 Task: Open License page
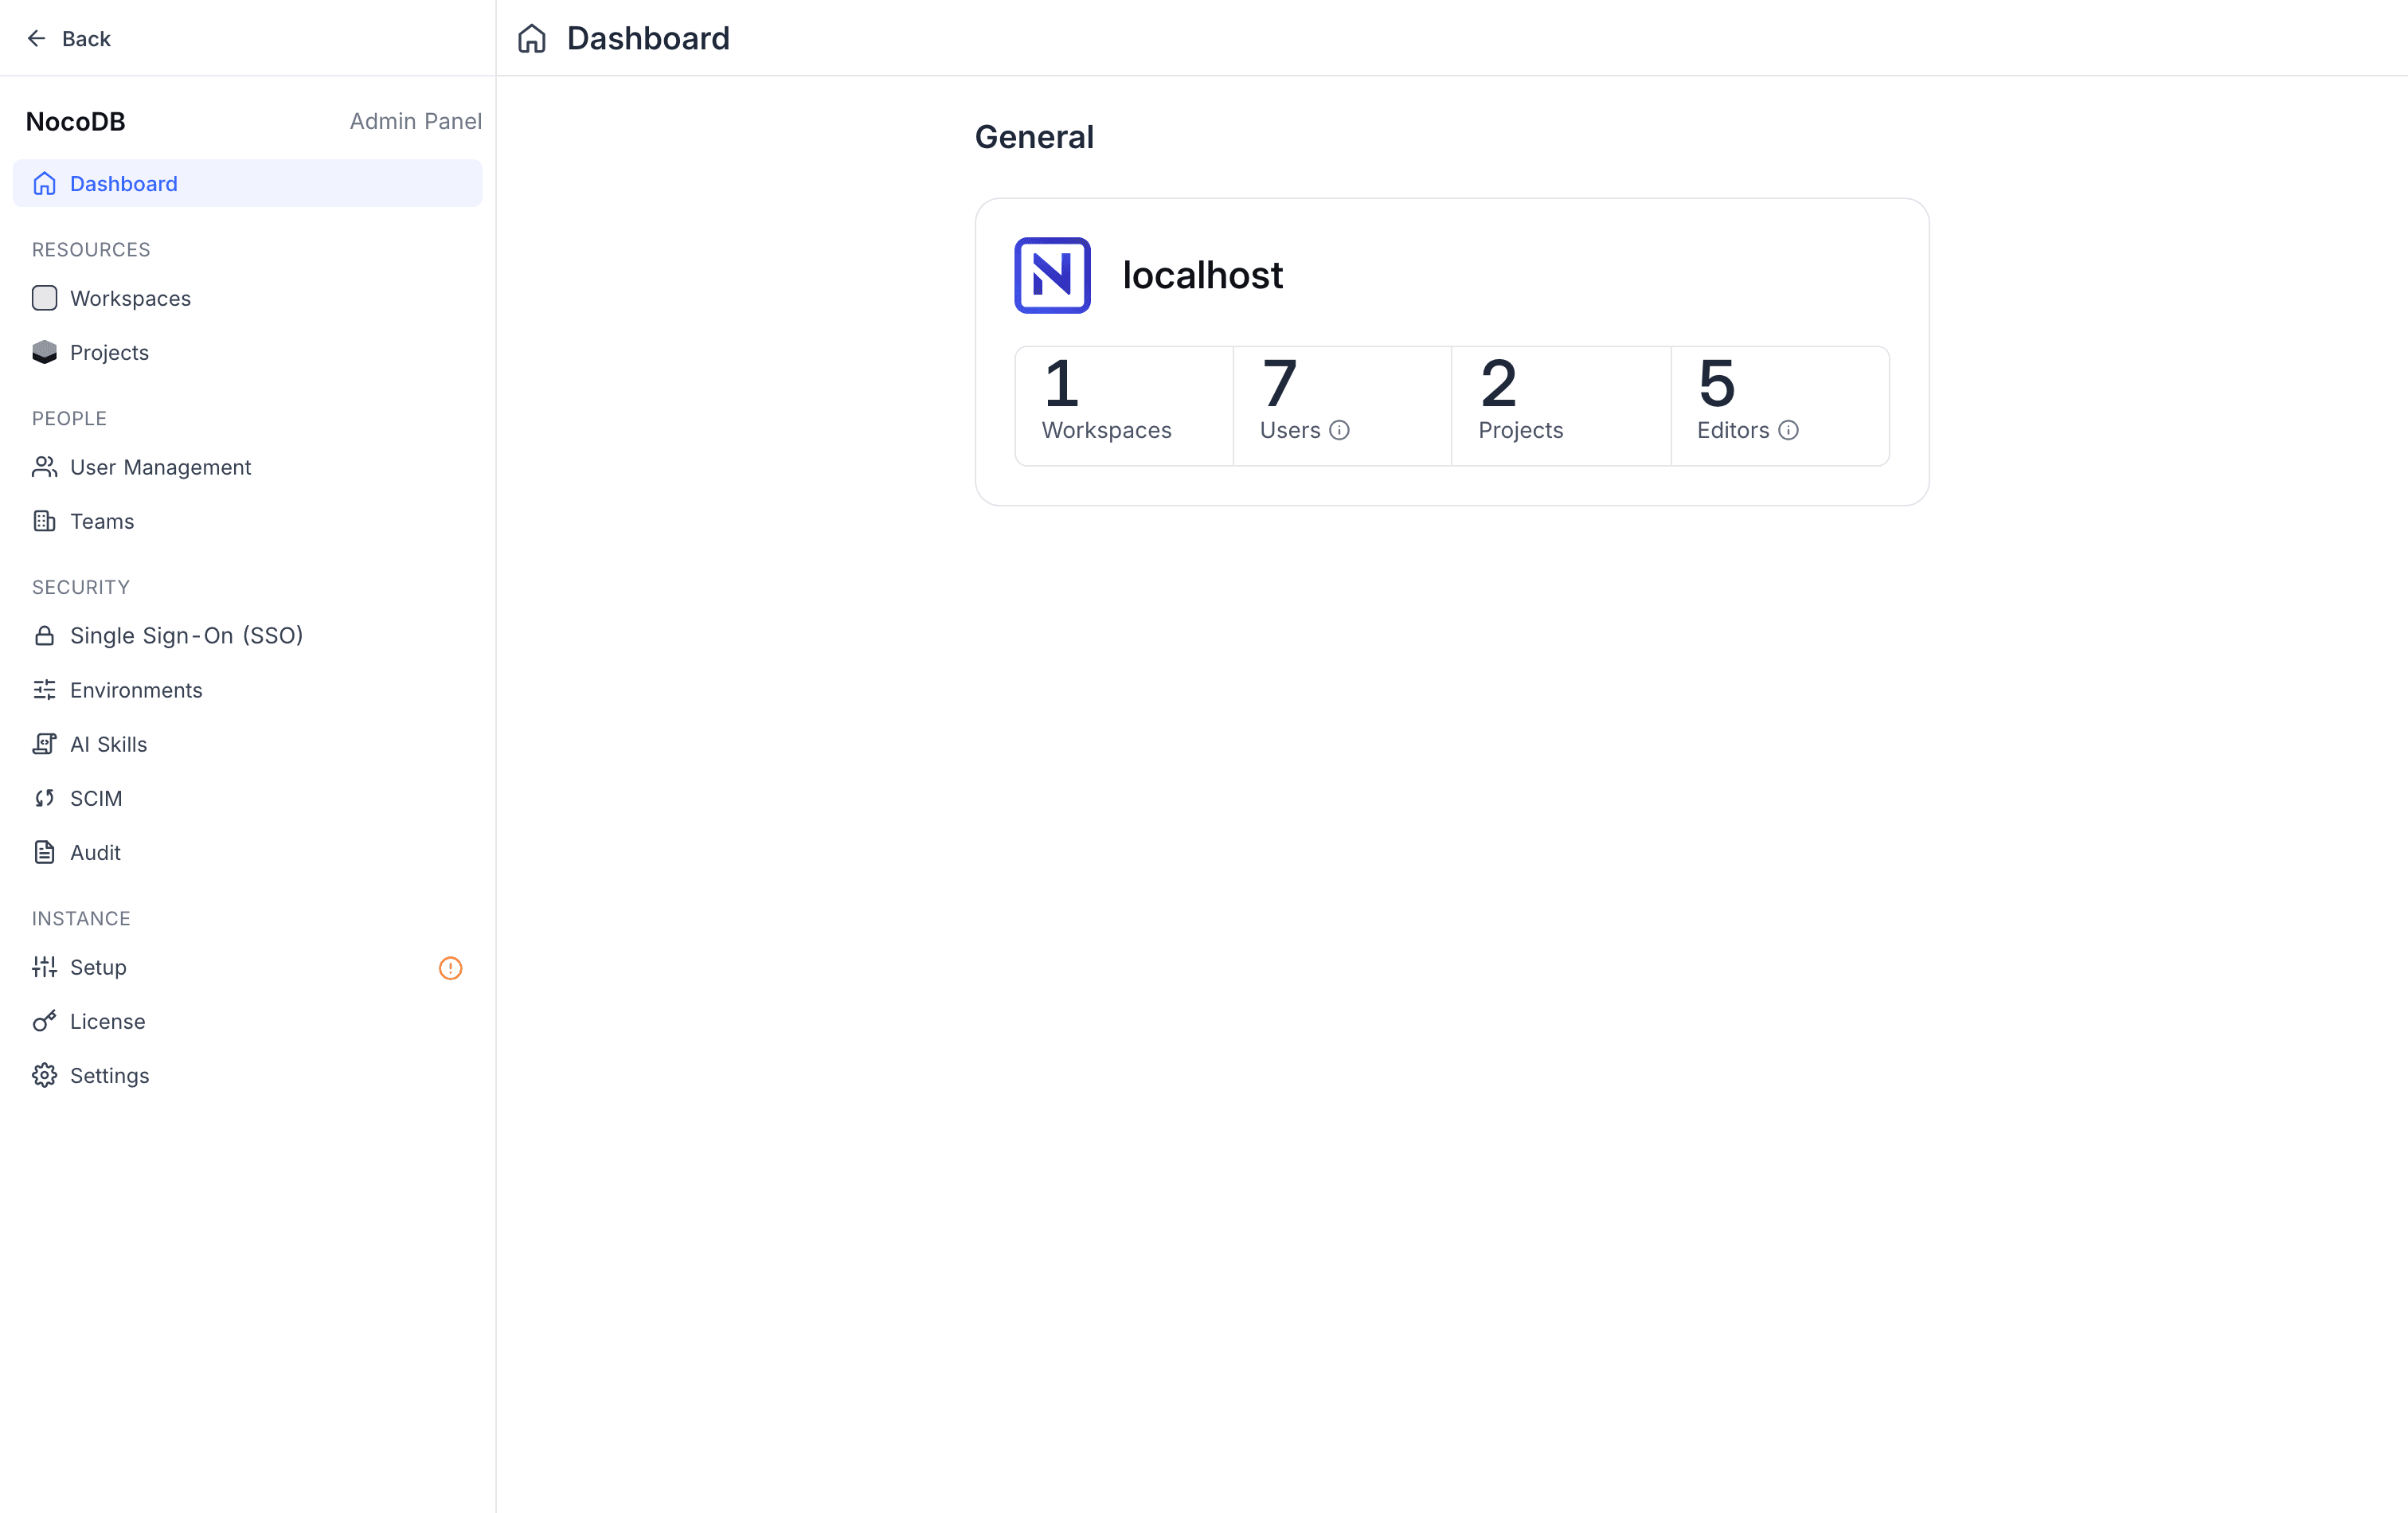pyautogui.click(x=247, y=1021)
